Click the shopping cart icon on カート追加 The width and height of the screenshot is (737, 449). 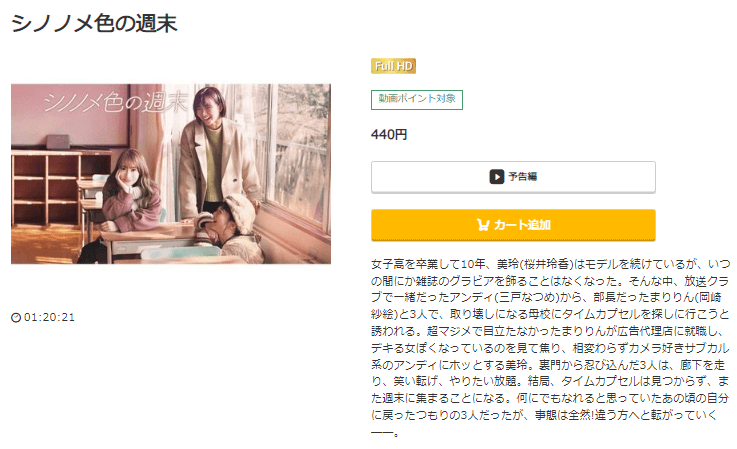coord(483,225)
